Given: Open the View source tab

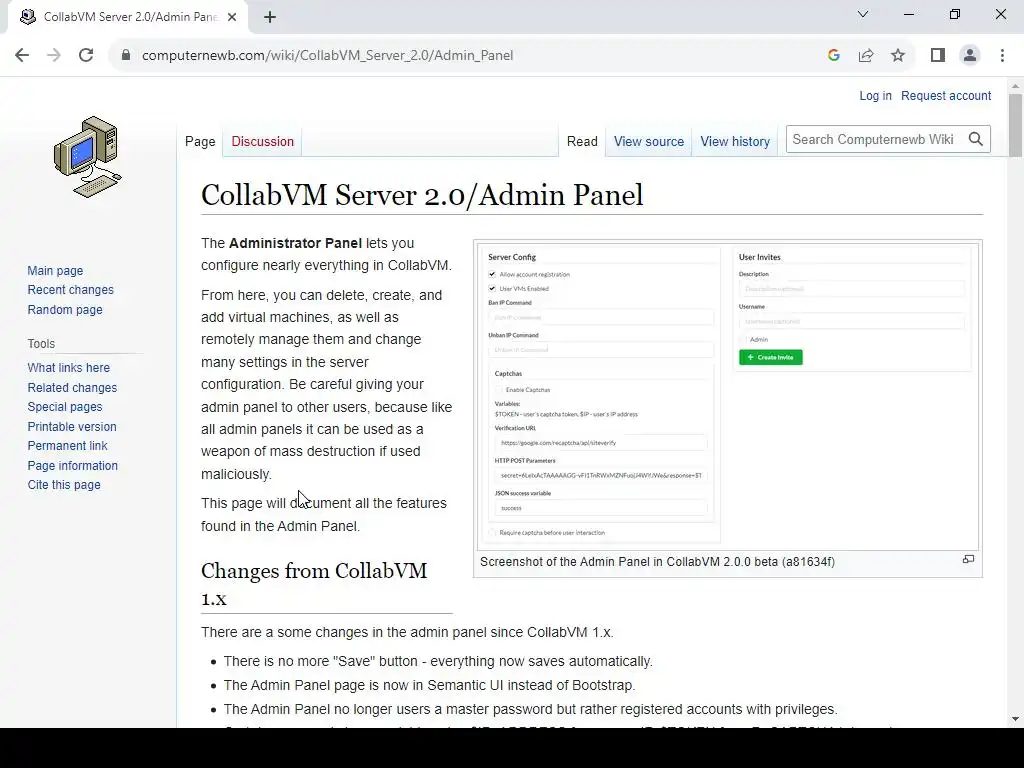Looking at the screenshot, I should [x=648, y=142].
